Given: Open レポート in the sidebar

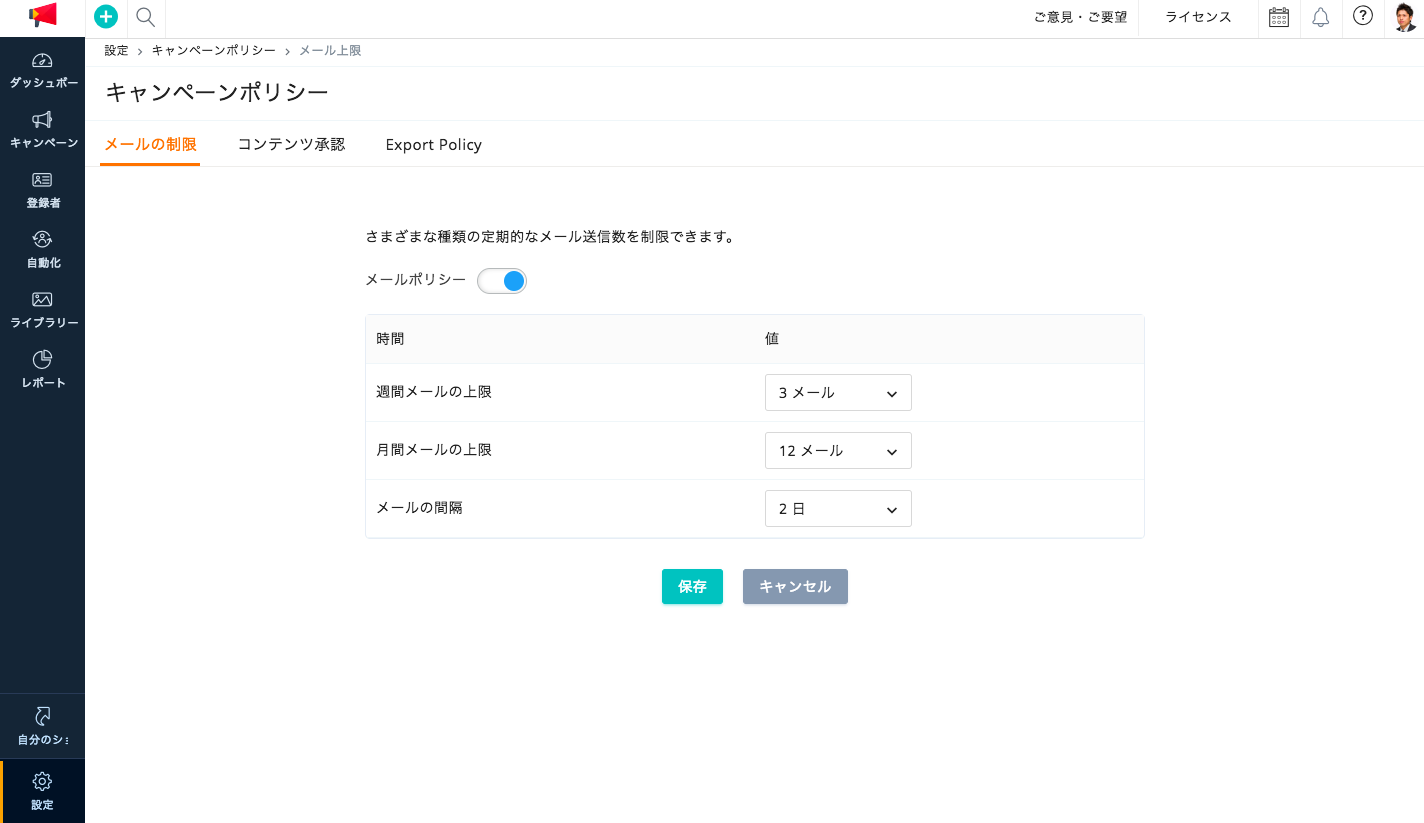Looking at the screenshot, I should pos(42,371).
